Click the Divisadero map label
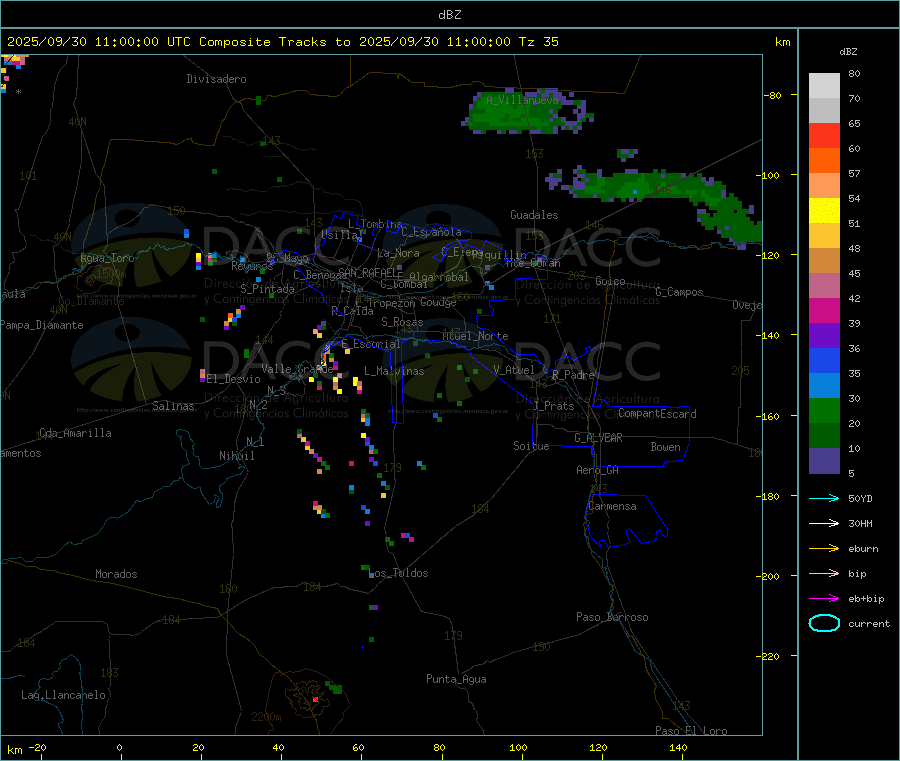 tap(216, 79)
